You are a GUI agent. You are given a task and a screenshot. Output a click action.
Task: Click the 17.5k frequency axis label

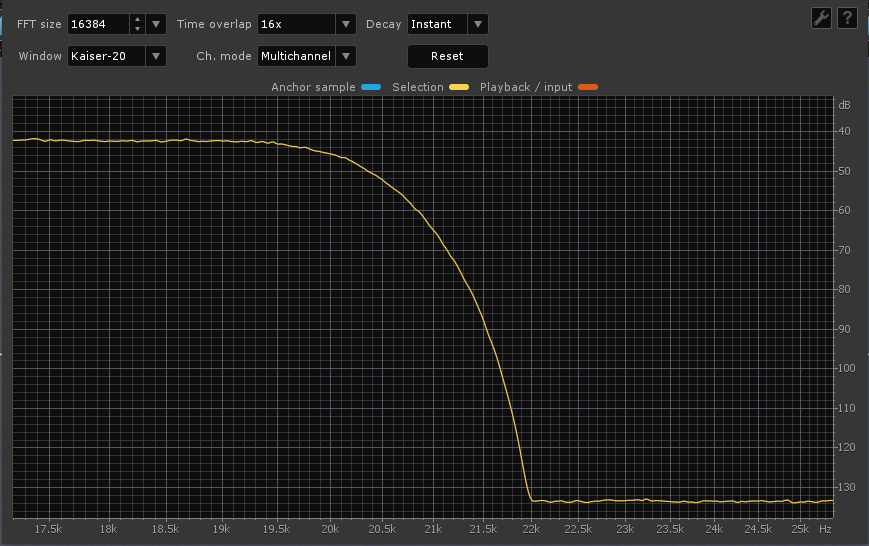coord(48,529)
